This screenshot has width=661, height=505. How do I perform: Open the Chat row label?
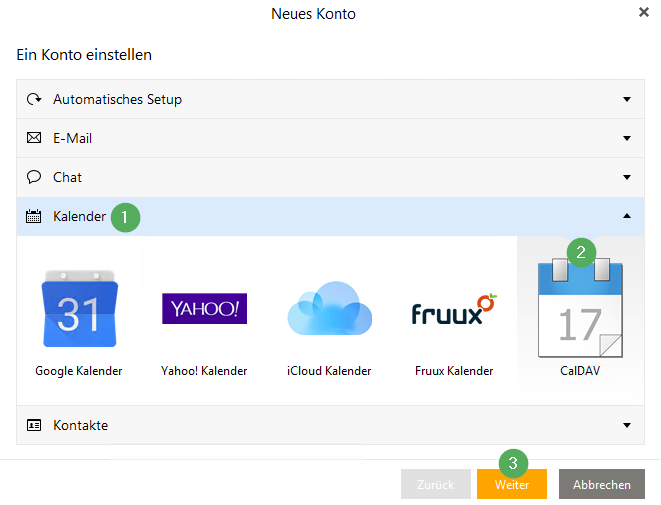click(x=67, y=177)
